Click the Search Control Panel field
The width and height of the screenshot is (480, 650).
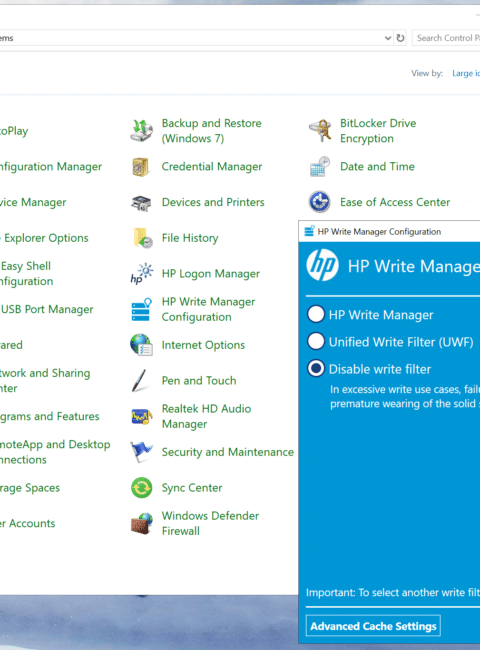(x=446, y=38)
